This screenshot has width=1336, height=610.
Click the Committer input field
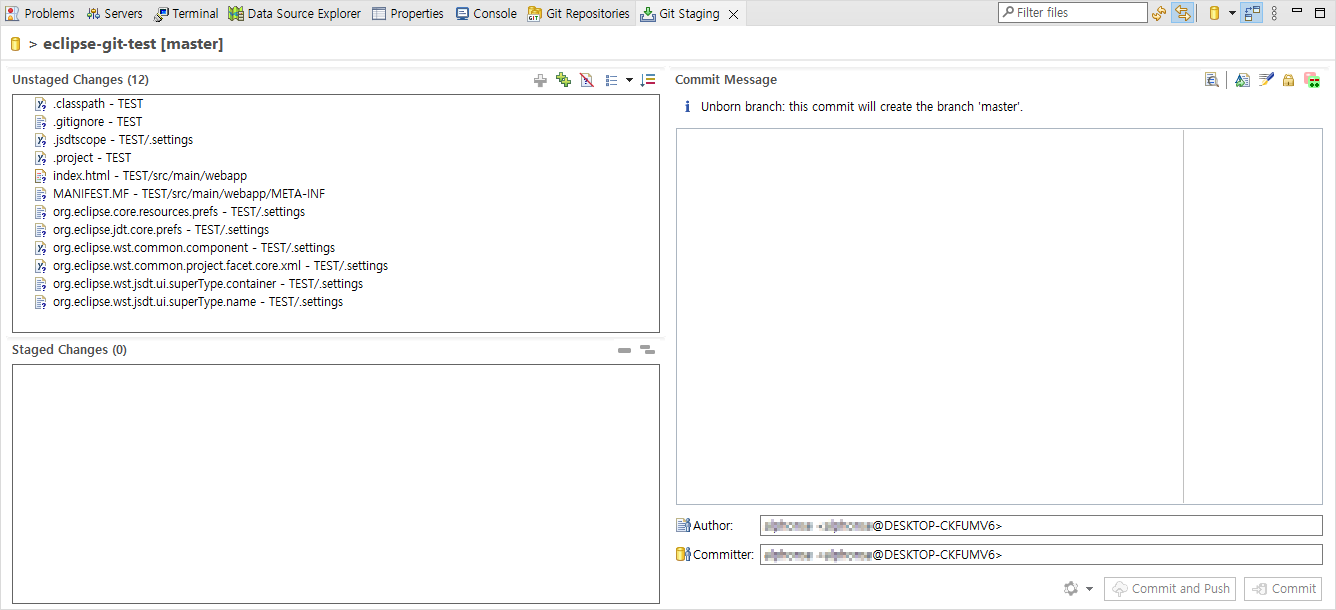(x=1040, y=555)
